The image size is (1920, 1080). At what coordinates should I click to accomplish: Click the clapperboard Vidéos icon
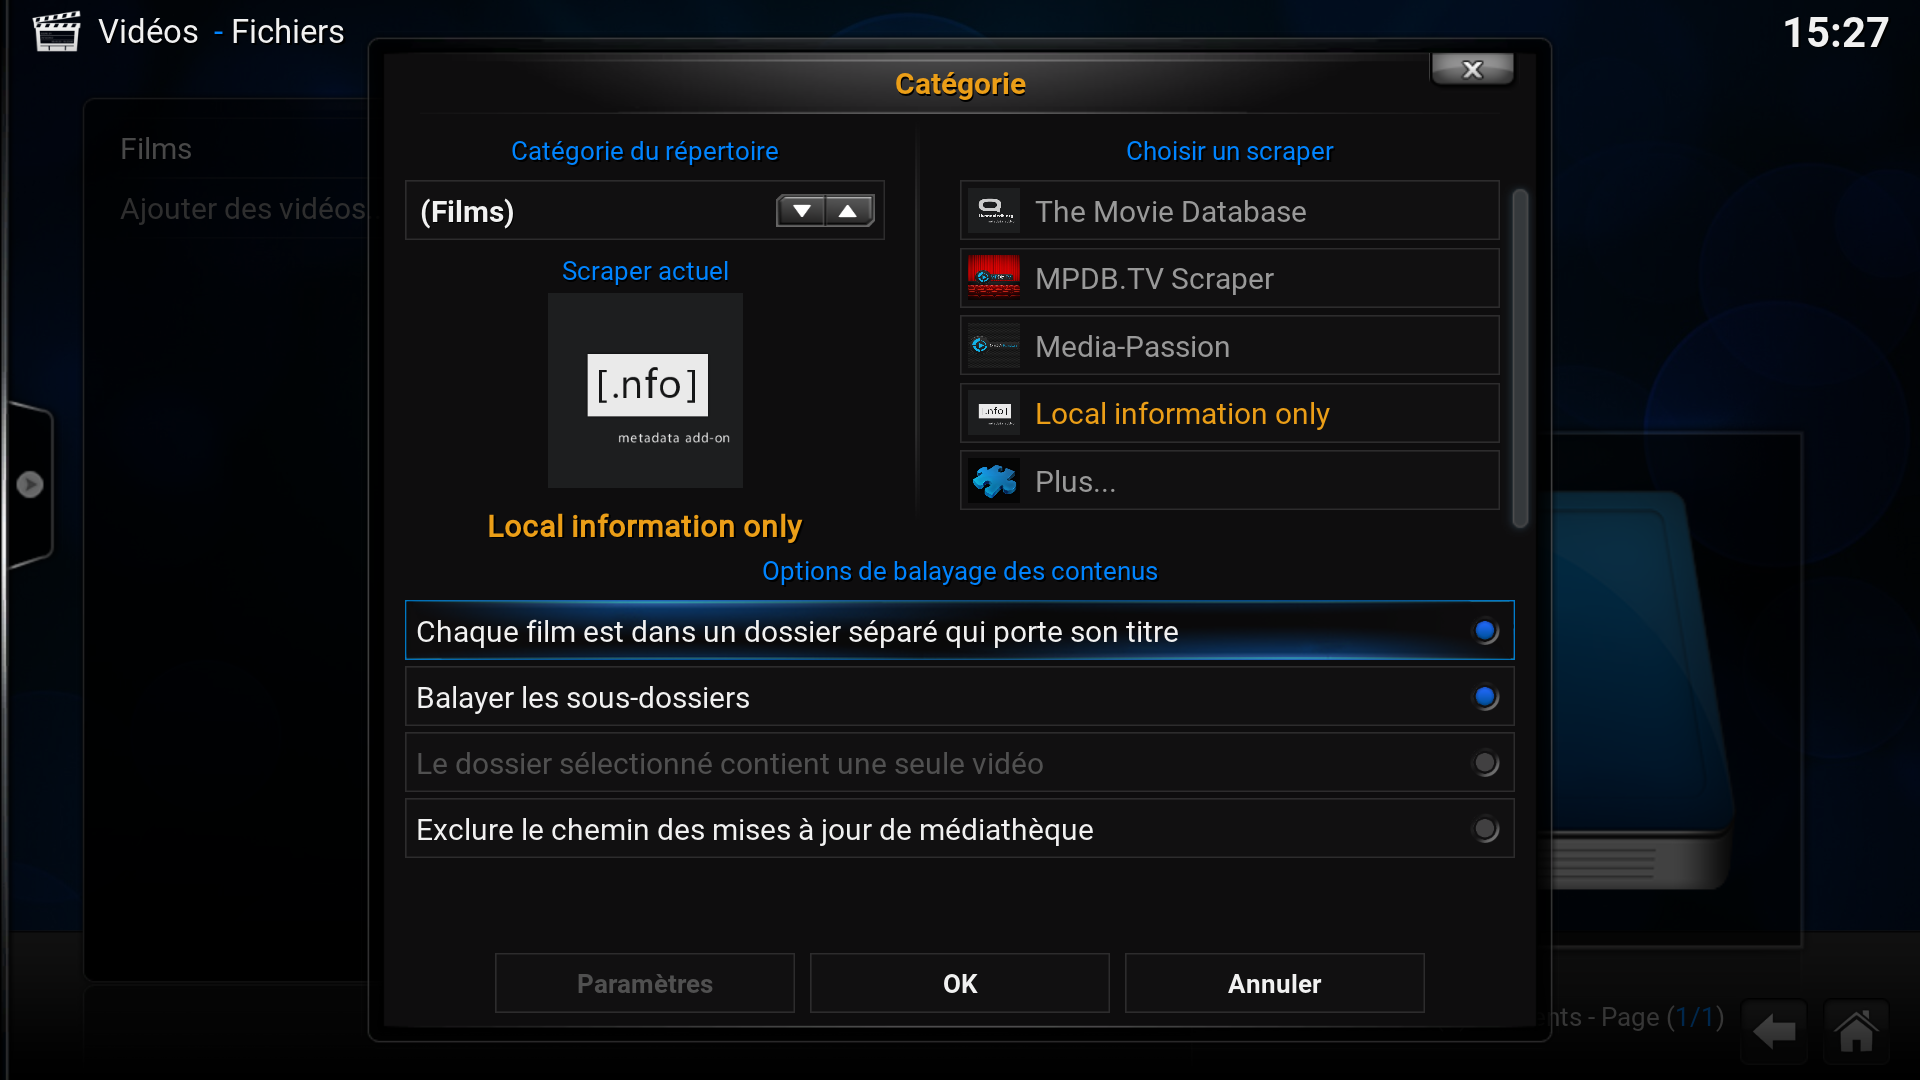coord(56,32)
